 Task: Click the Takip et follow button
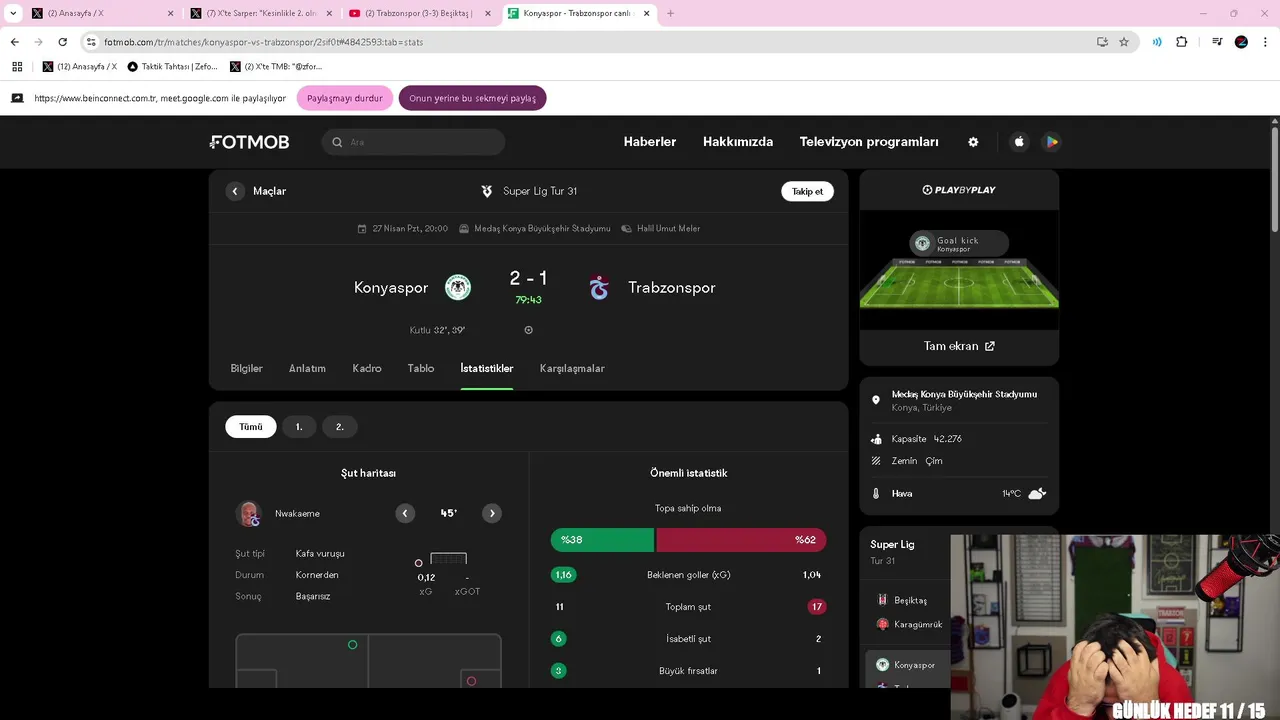(x=807, y=191)
